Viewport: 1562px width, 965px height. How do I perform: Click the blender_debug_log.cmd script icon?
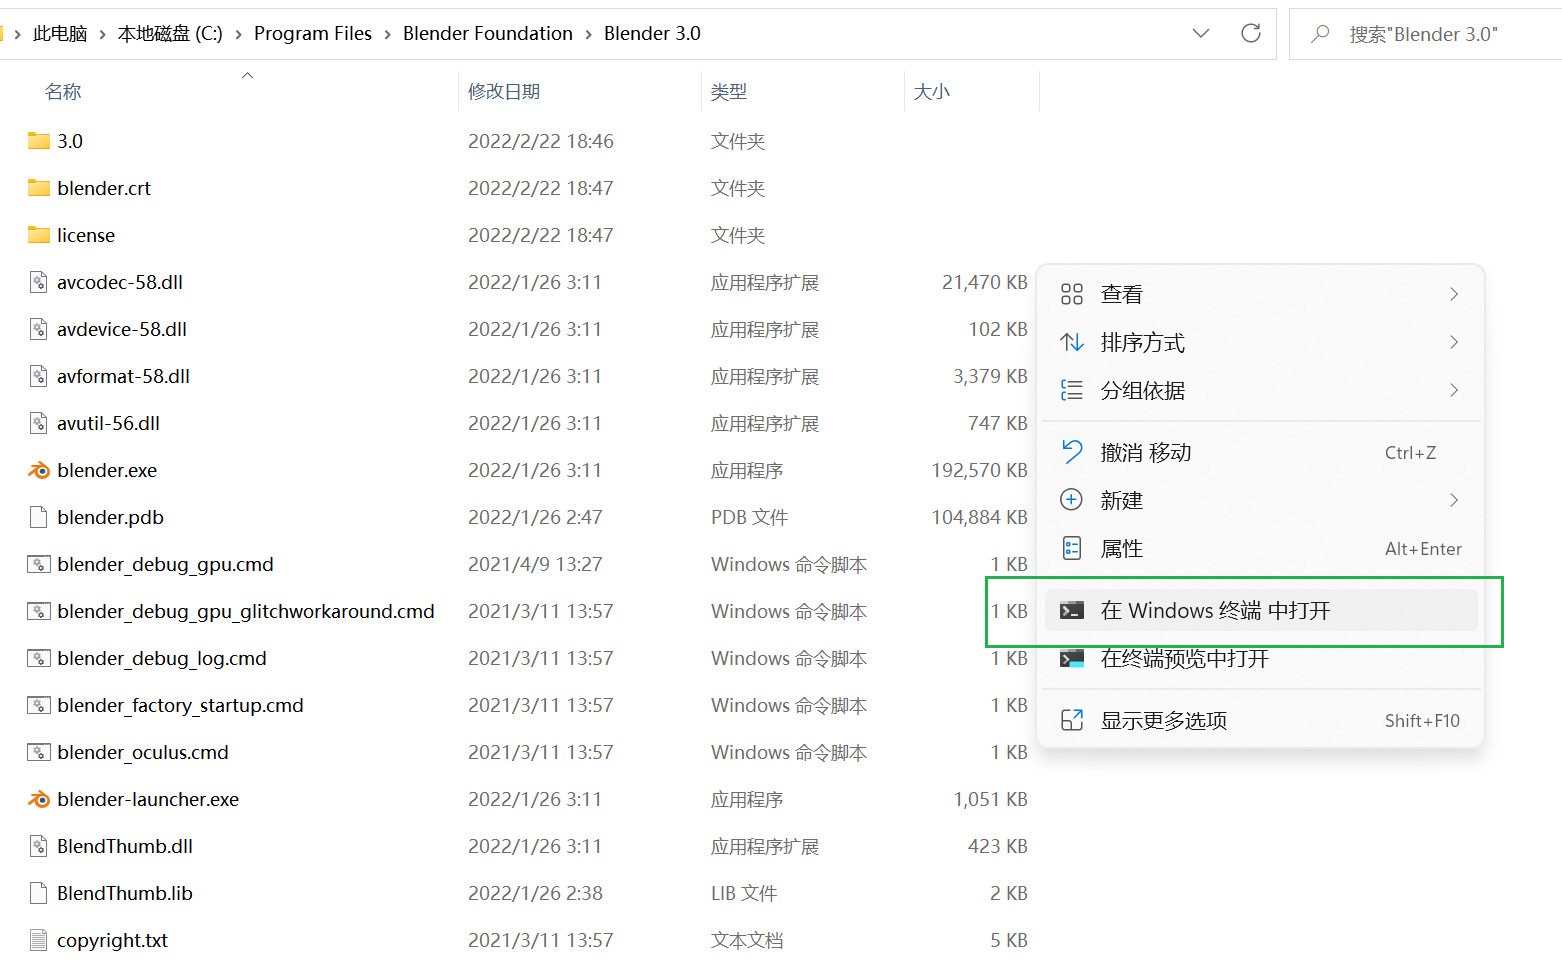(39, 658)
